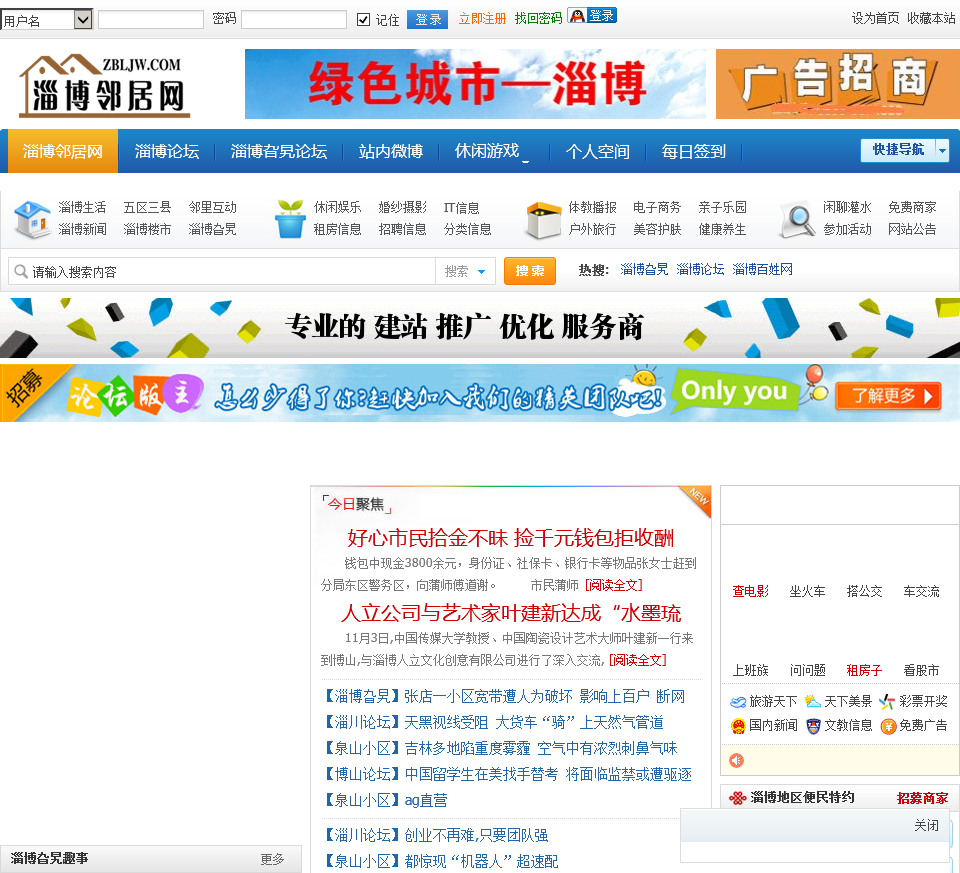Click the magnifier icon in search box
The height and width of the screenshot is (873, 960).
point(21,271)
